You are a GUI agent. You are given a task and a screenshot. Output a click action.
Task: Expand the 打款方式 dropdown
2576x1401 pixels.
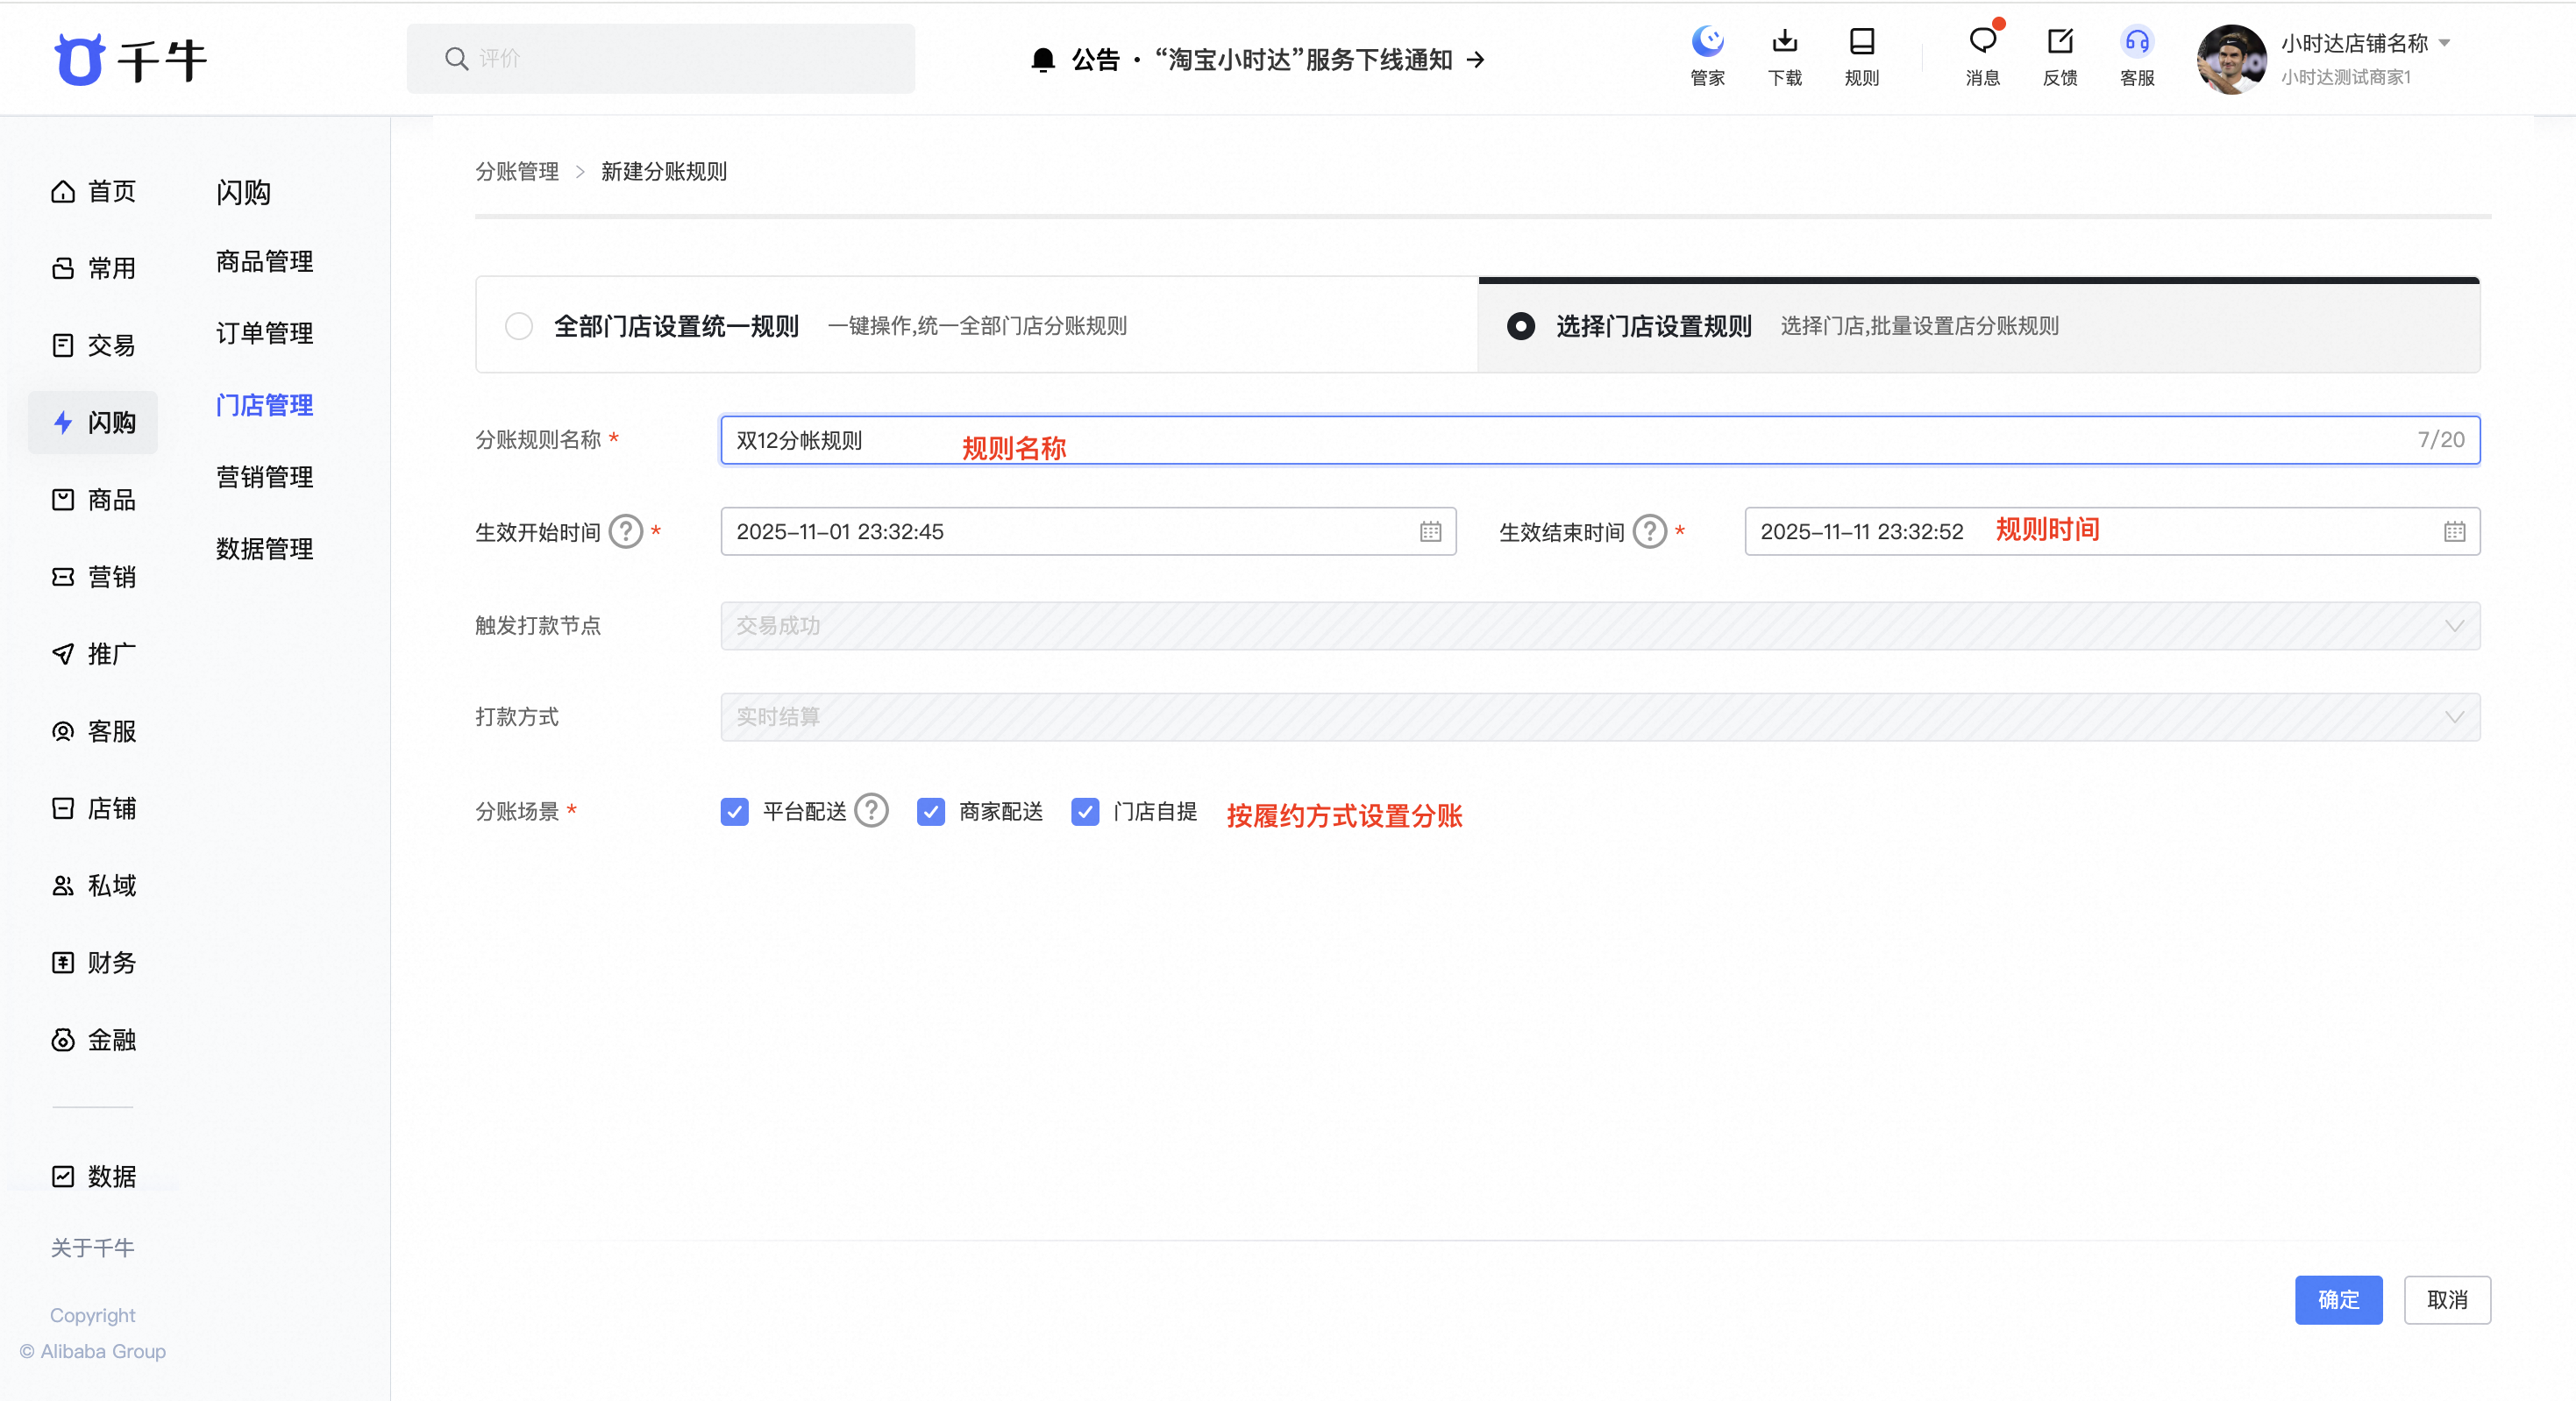(2453, 717)
